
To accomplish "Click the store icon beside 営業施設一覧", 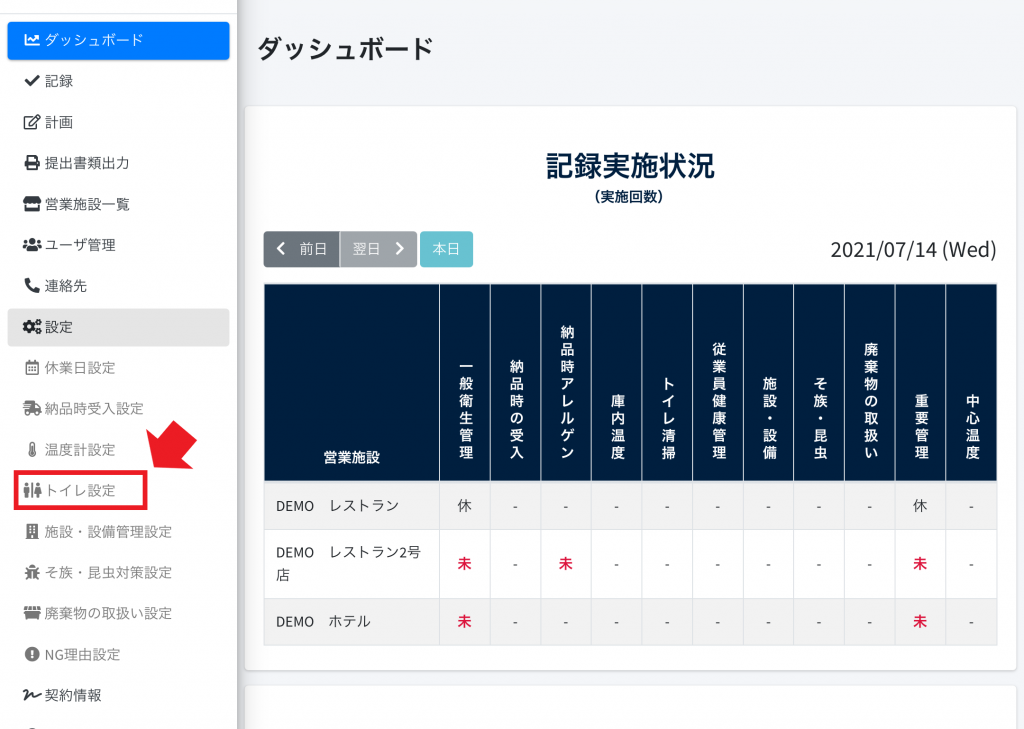I will click(31, 204).
